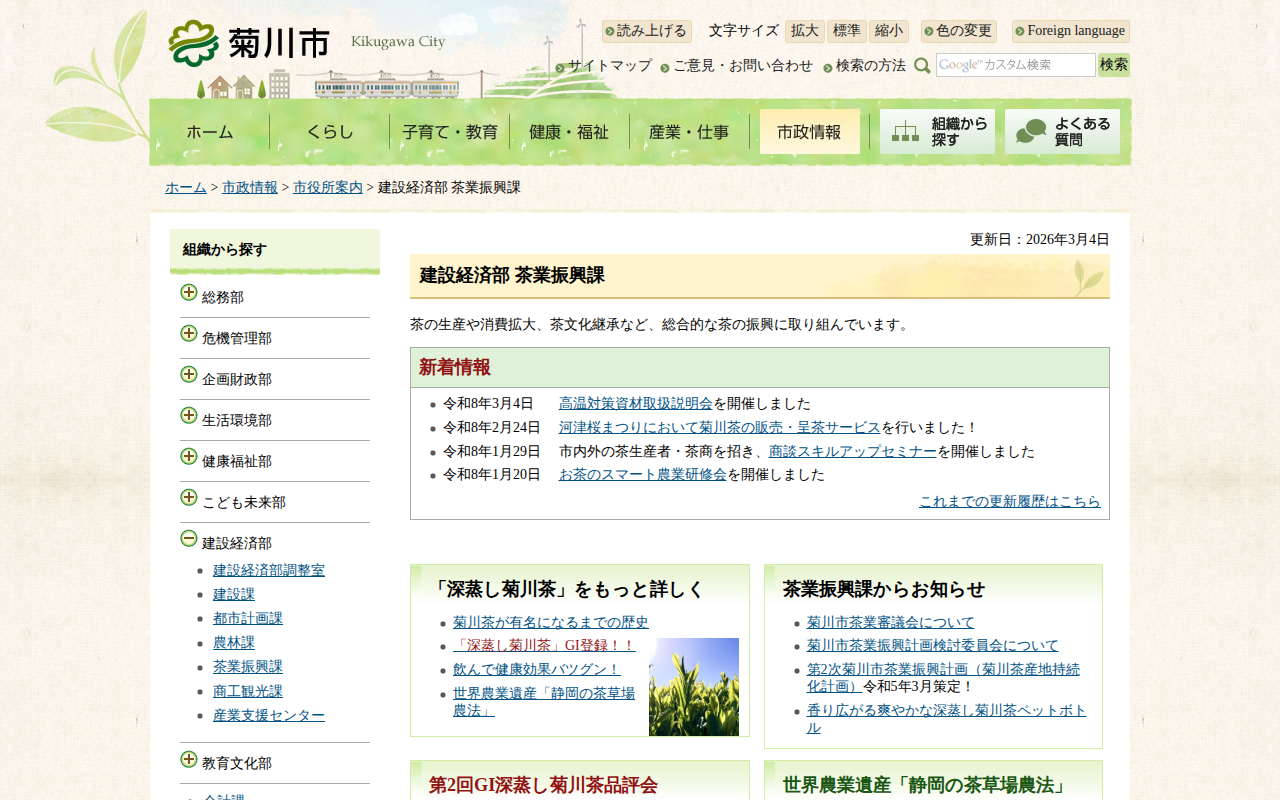Screen dimensions: 1280x800
Task: Open the organization chart search button
Action: point(937,132)
